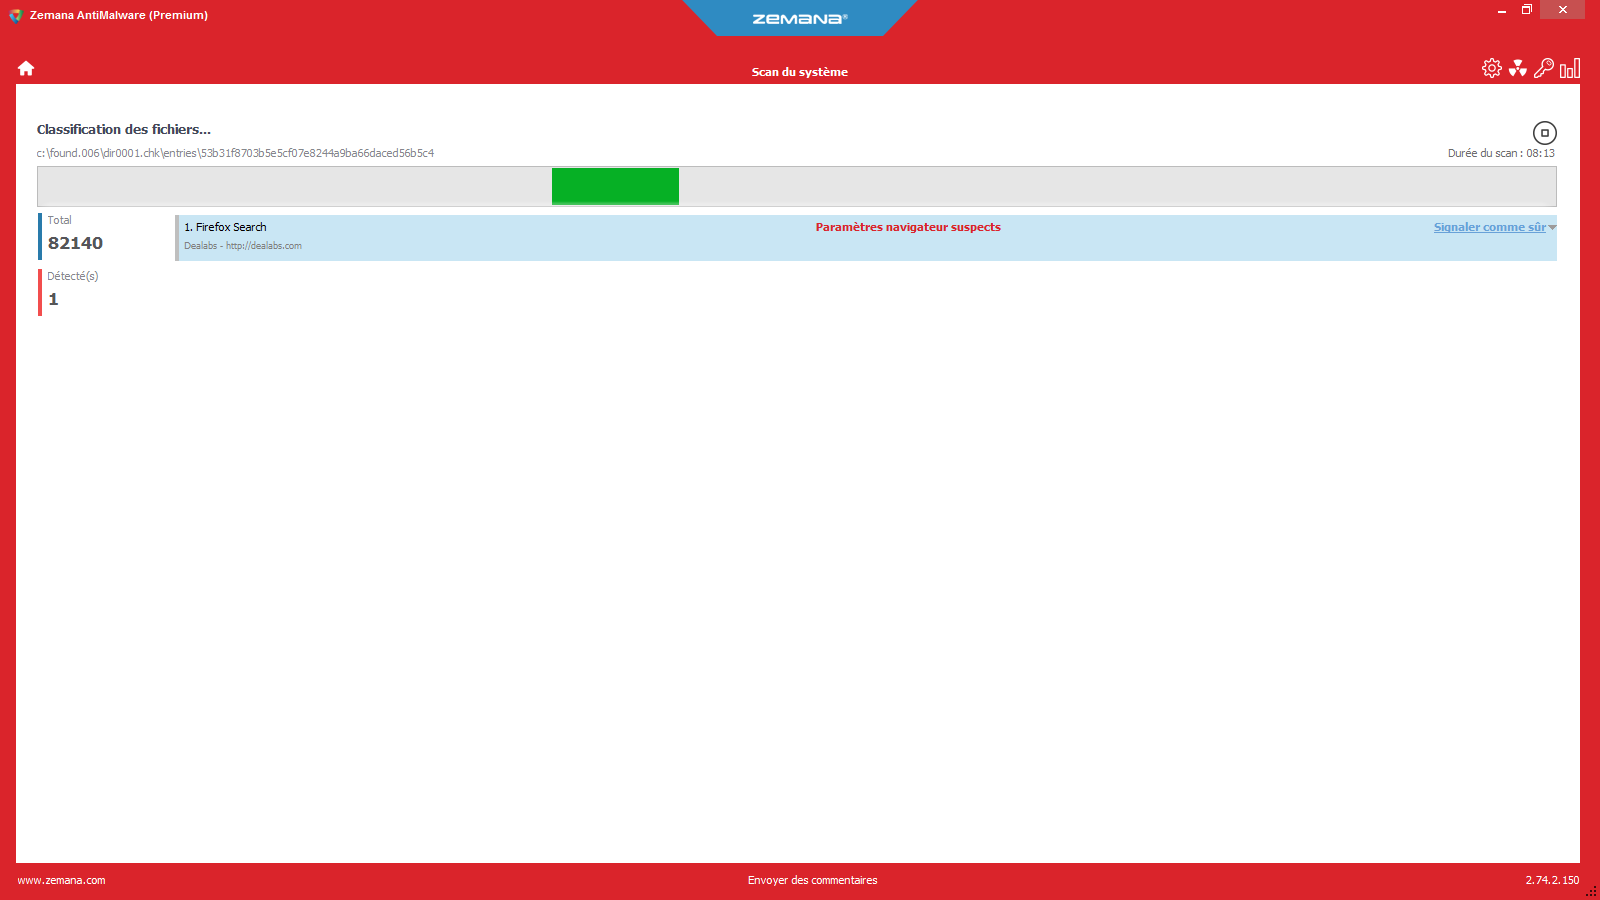Click the Détecté(s) count value
This screenshot has width=1600, height=900.
coord(53,299)
